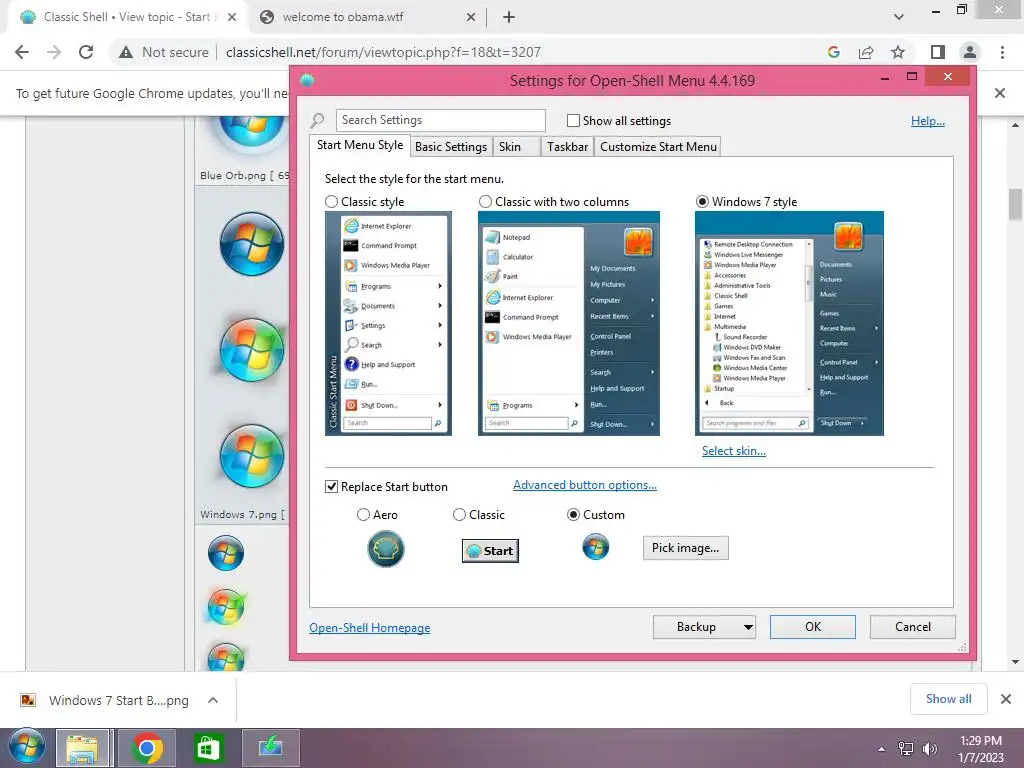Click the Pick image button
The width and height of the screenshot is (1024, 768).
point(685,548)
